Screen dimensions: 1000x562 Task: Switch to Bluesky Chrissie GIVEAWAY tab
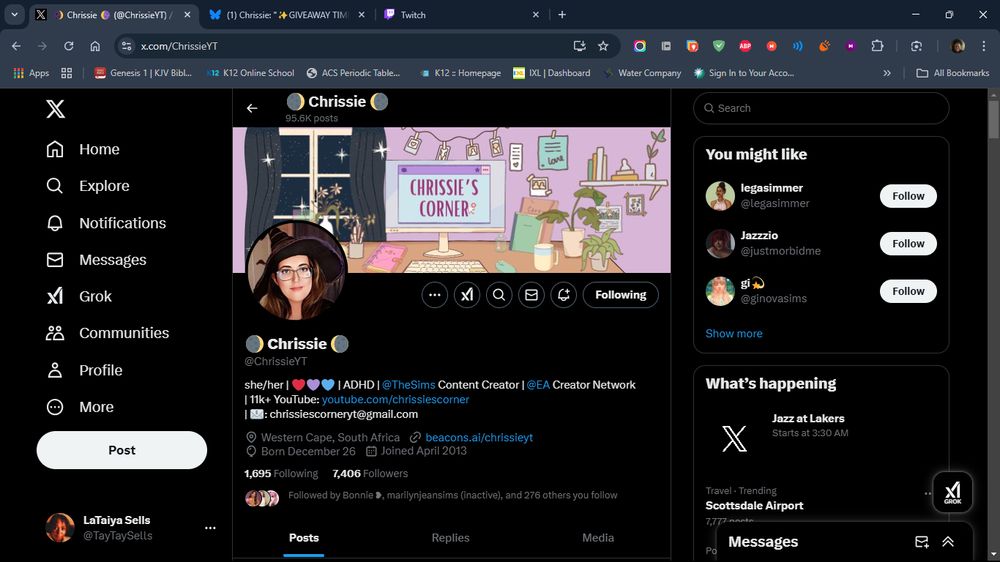click(x=287, y=15)
